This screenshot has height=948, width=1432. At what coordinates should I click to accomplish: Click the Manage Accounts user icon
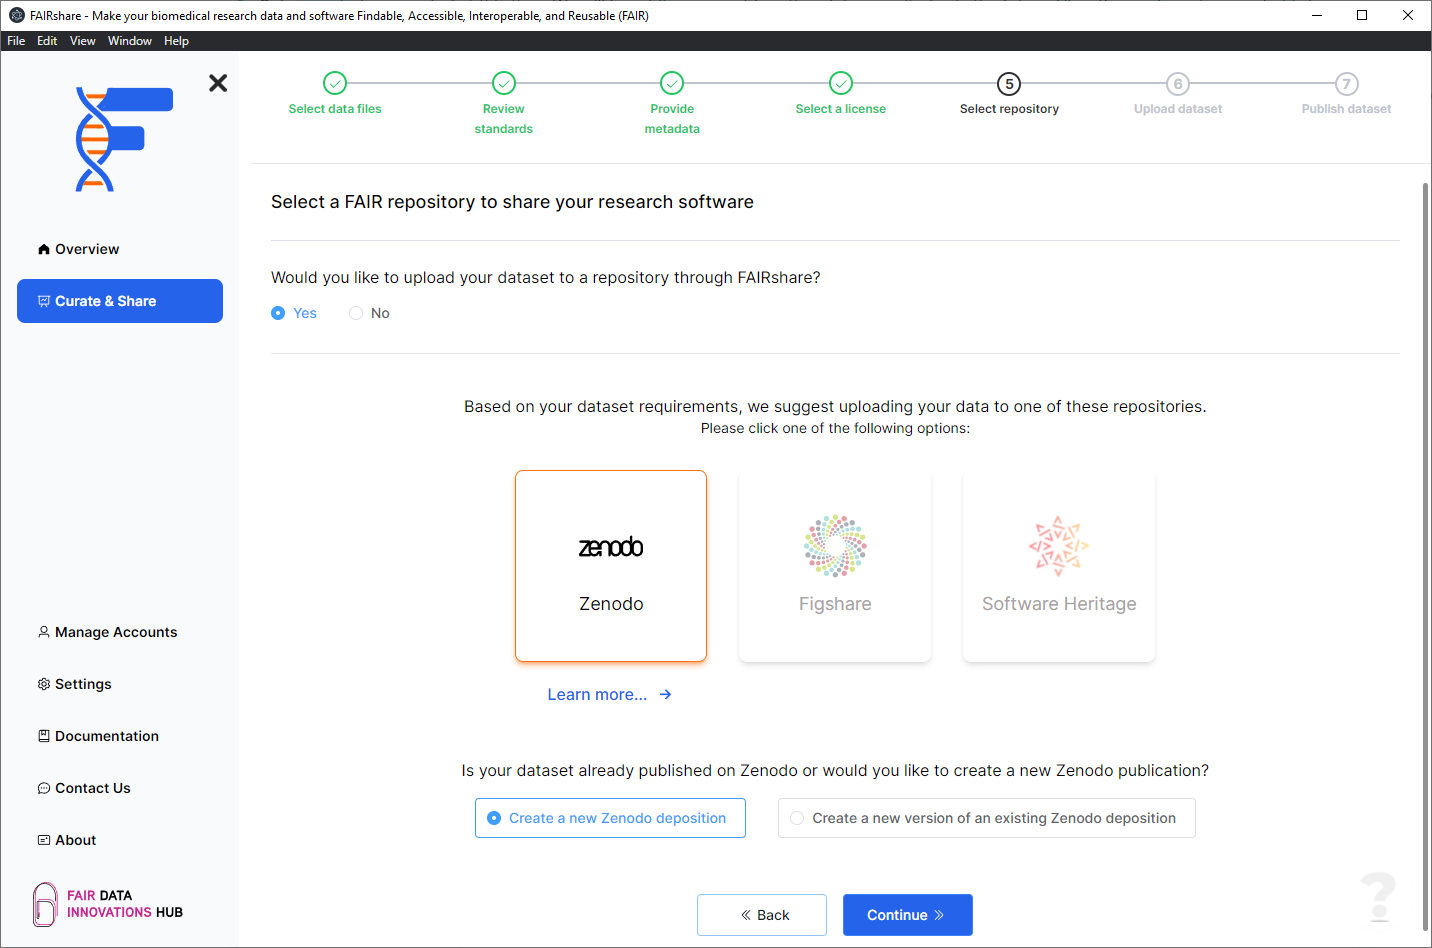(x=44, y=632)
